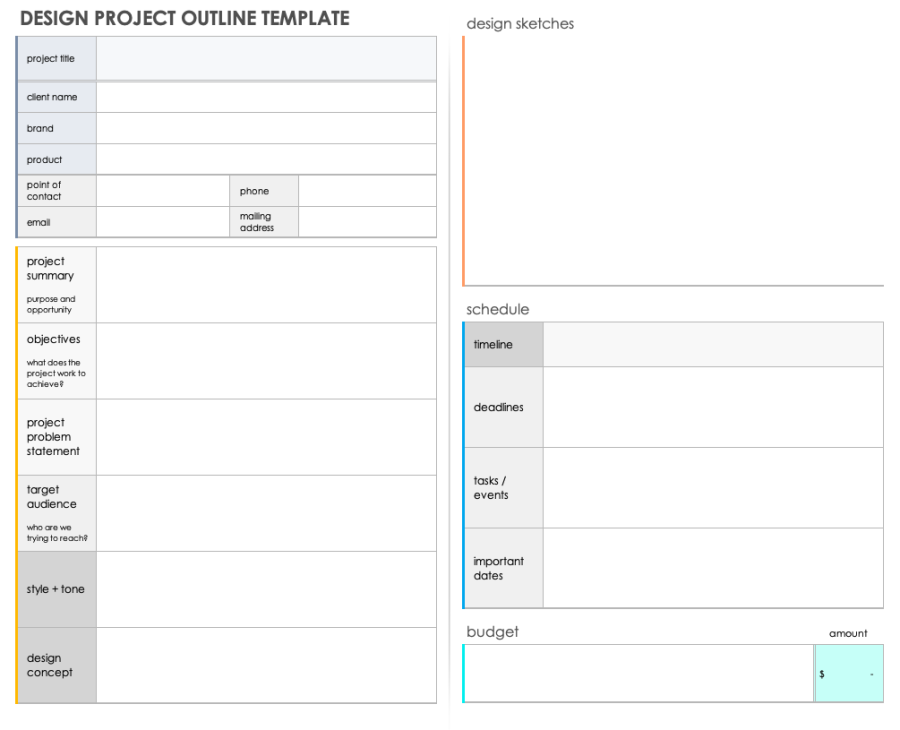Click the style + tone header cell
Viewport: 900px width, 730px height.
pyautogui.click(x=55, y=589)
